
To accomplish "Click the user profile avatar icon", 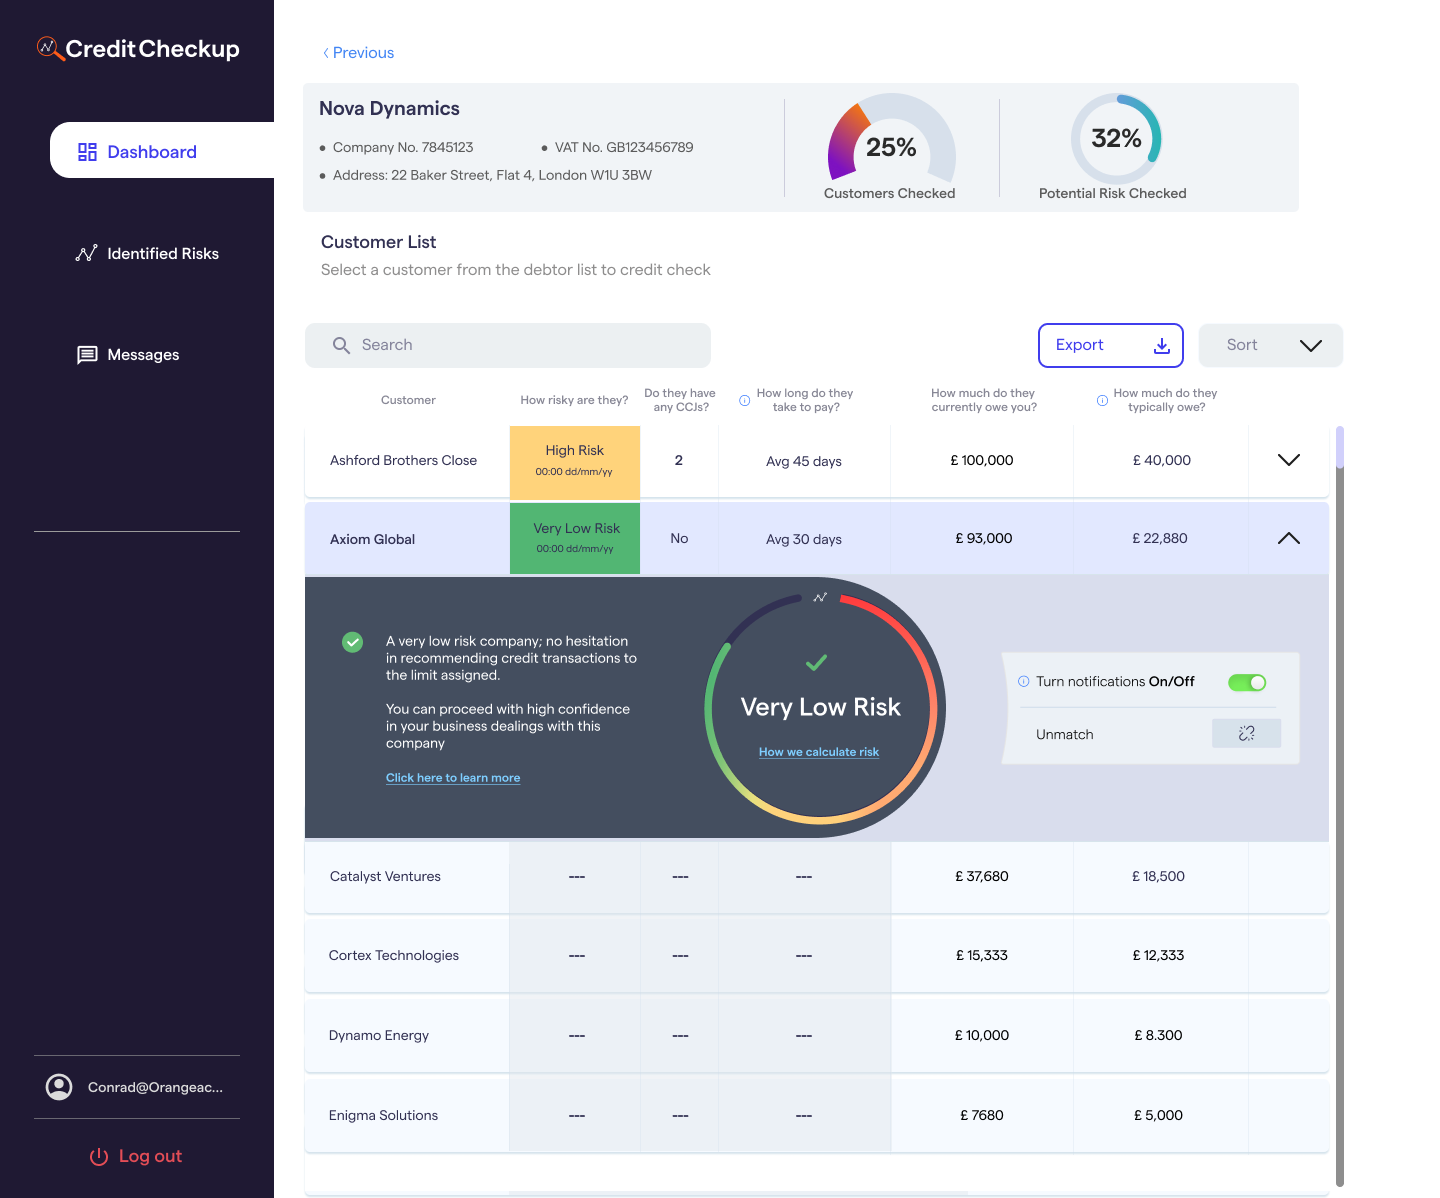I will (x=59, y=1087).
